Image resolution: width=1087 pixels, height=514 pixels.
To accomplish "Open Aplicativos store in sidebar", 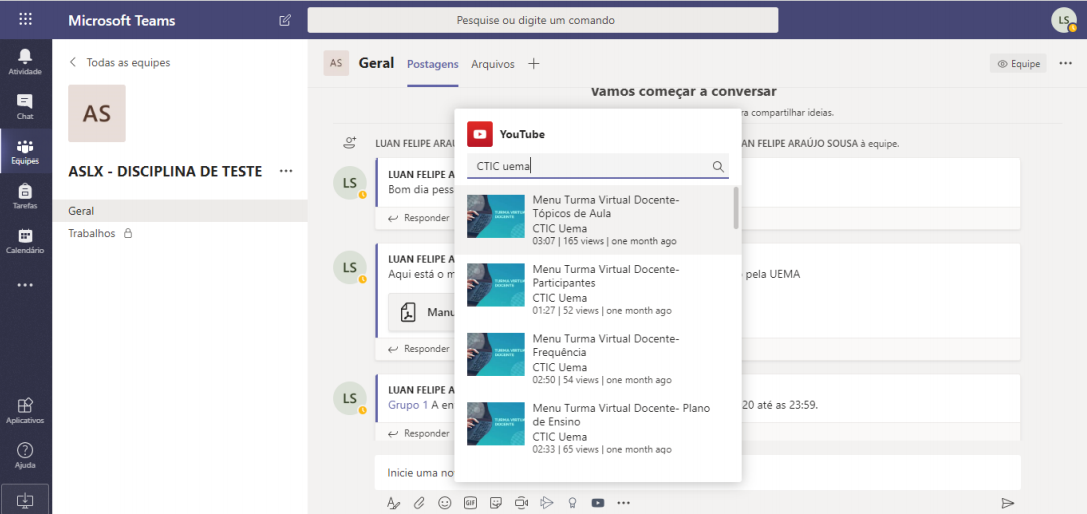I will tap(25, 410).
